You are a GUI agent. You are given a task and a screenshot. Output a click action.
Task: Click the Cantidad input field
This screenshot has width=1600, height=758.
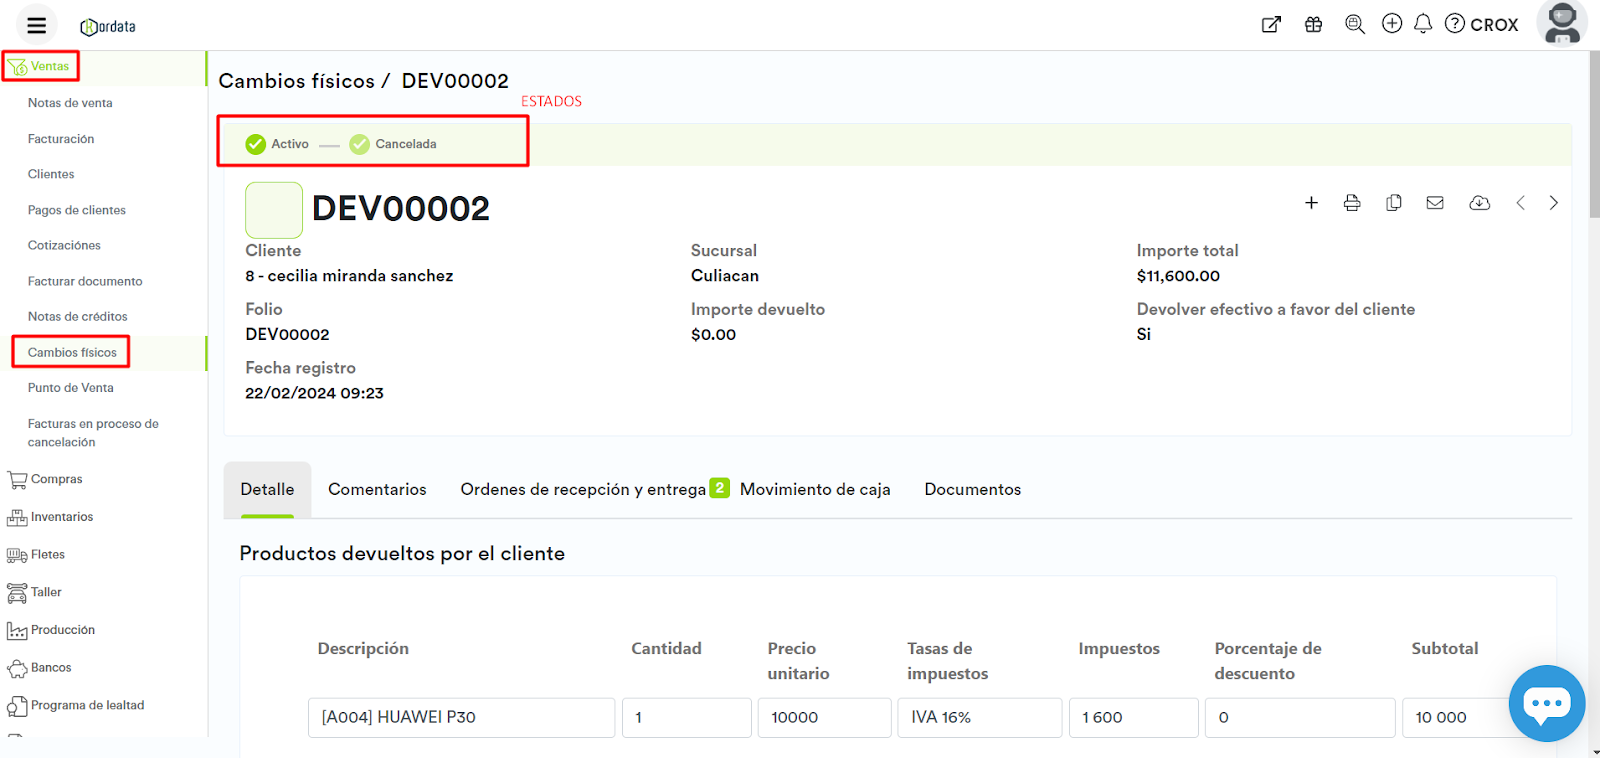coord(686,717)
